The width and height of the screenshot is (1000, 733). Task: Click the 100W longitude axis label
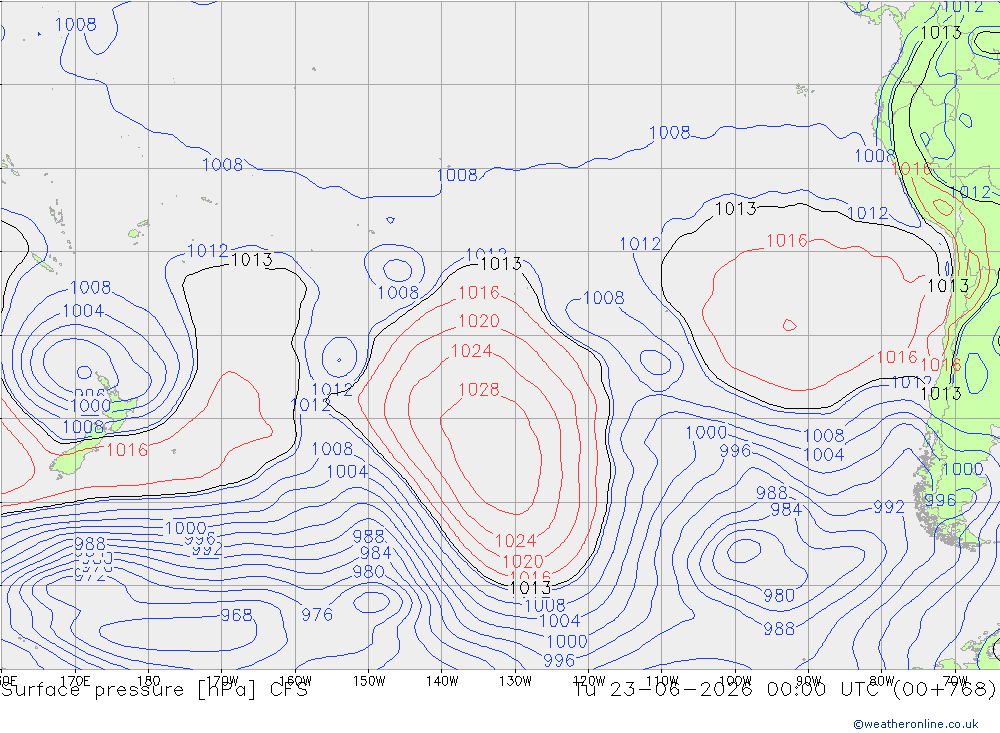pos(735,681)
